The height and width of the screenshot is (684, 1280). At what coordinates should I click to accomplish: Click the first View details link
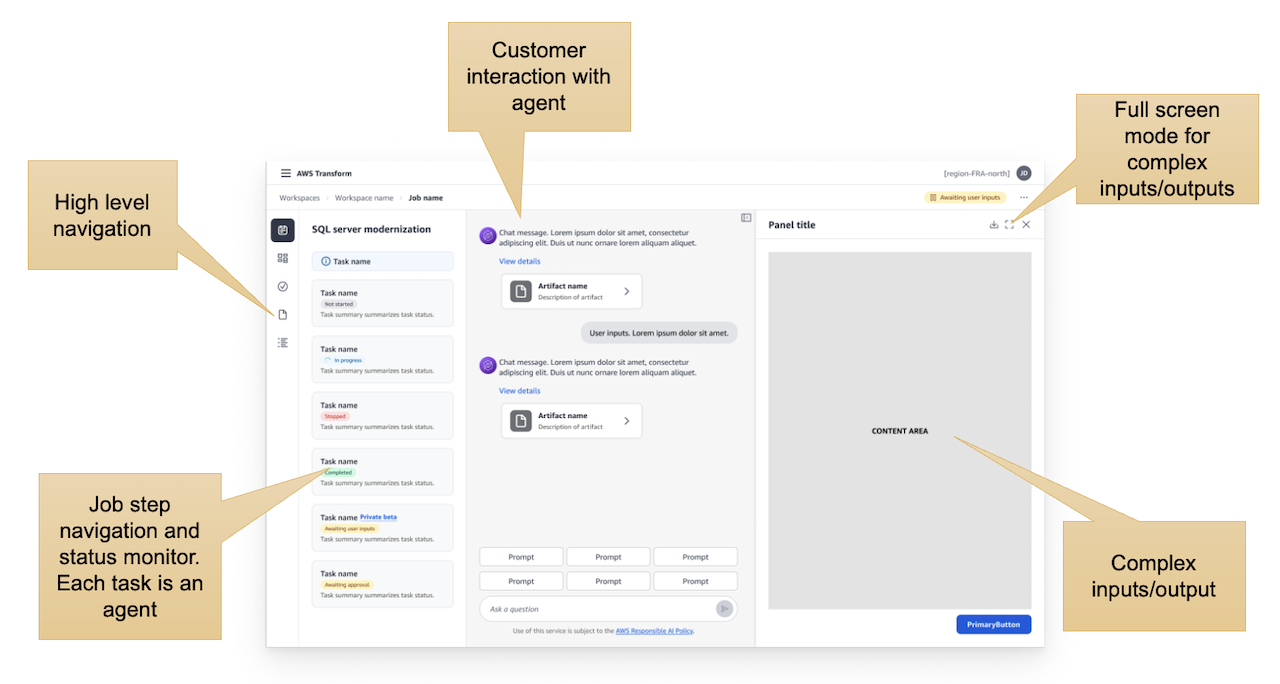pyautogui.click(x=520, y=261)
